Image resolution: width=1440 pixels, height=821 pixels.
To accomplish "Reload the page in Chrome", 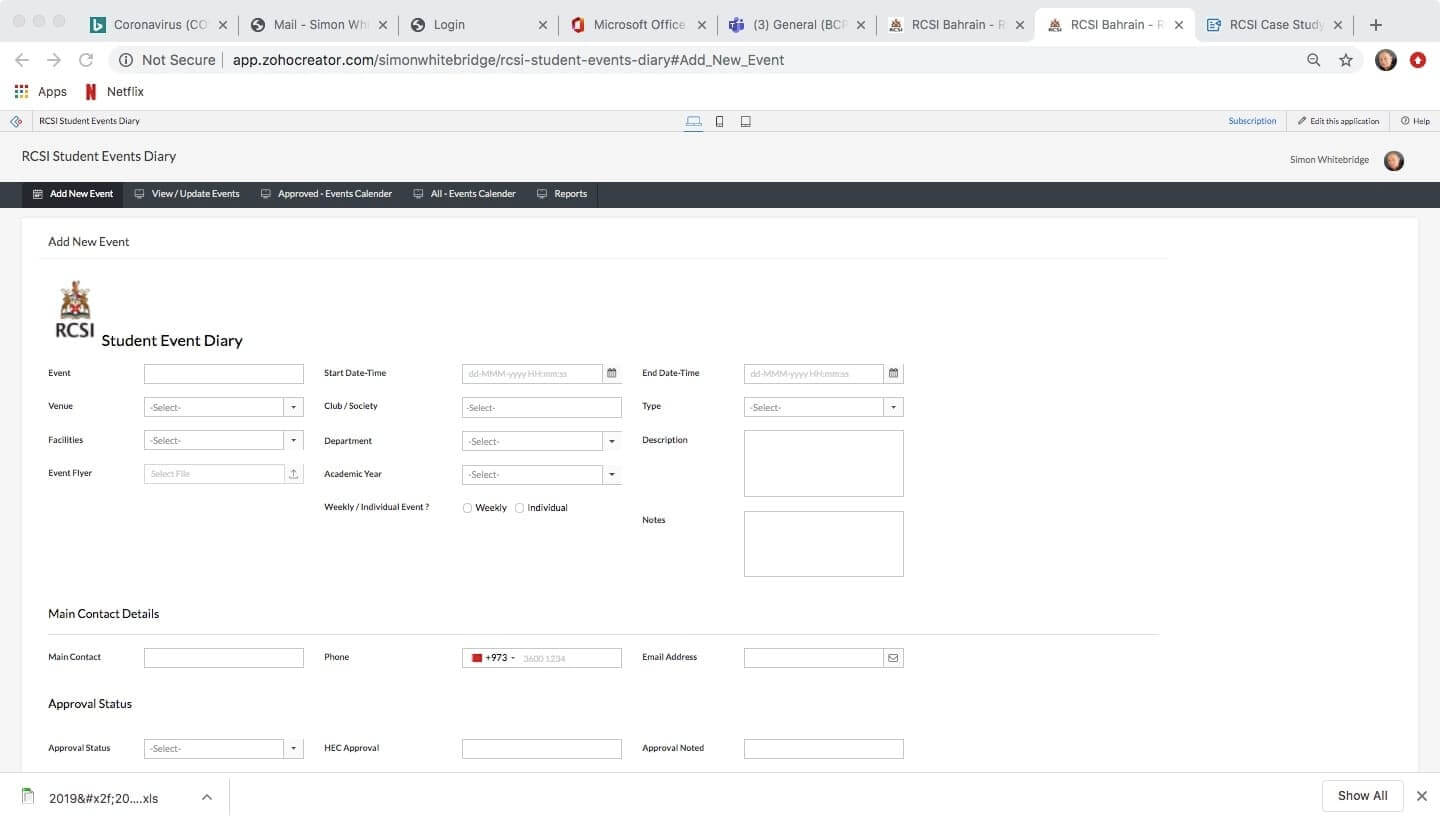I will tap(86, 60).
